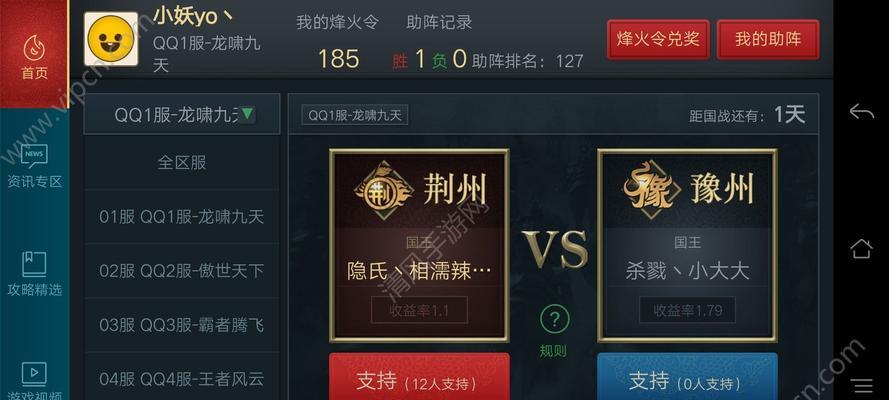
Task: Click the 我的助阵 button
Action: [x=768, y=39]
